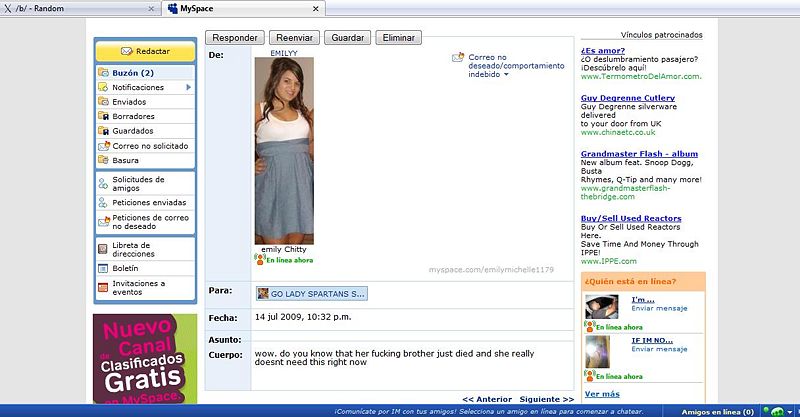Viewport: 800px width, 417px height.
Task: Click online icon under IF IM NO... friend
Action: 589,376
